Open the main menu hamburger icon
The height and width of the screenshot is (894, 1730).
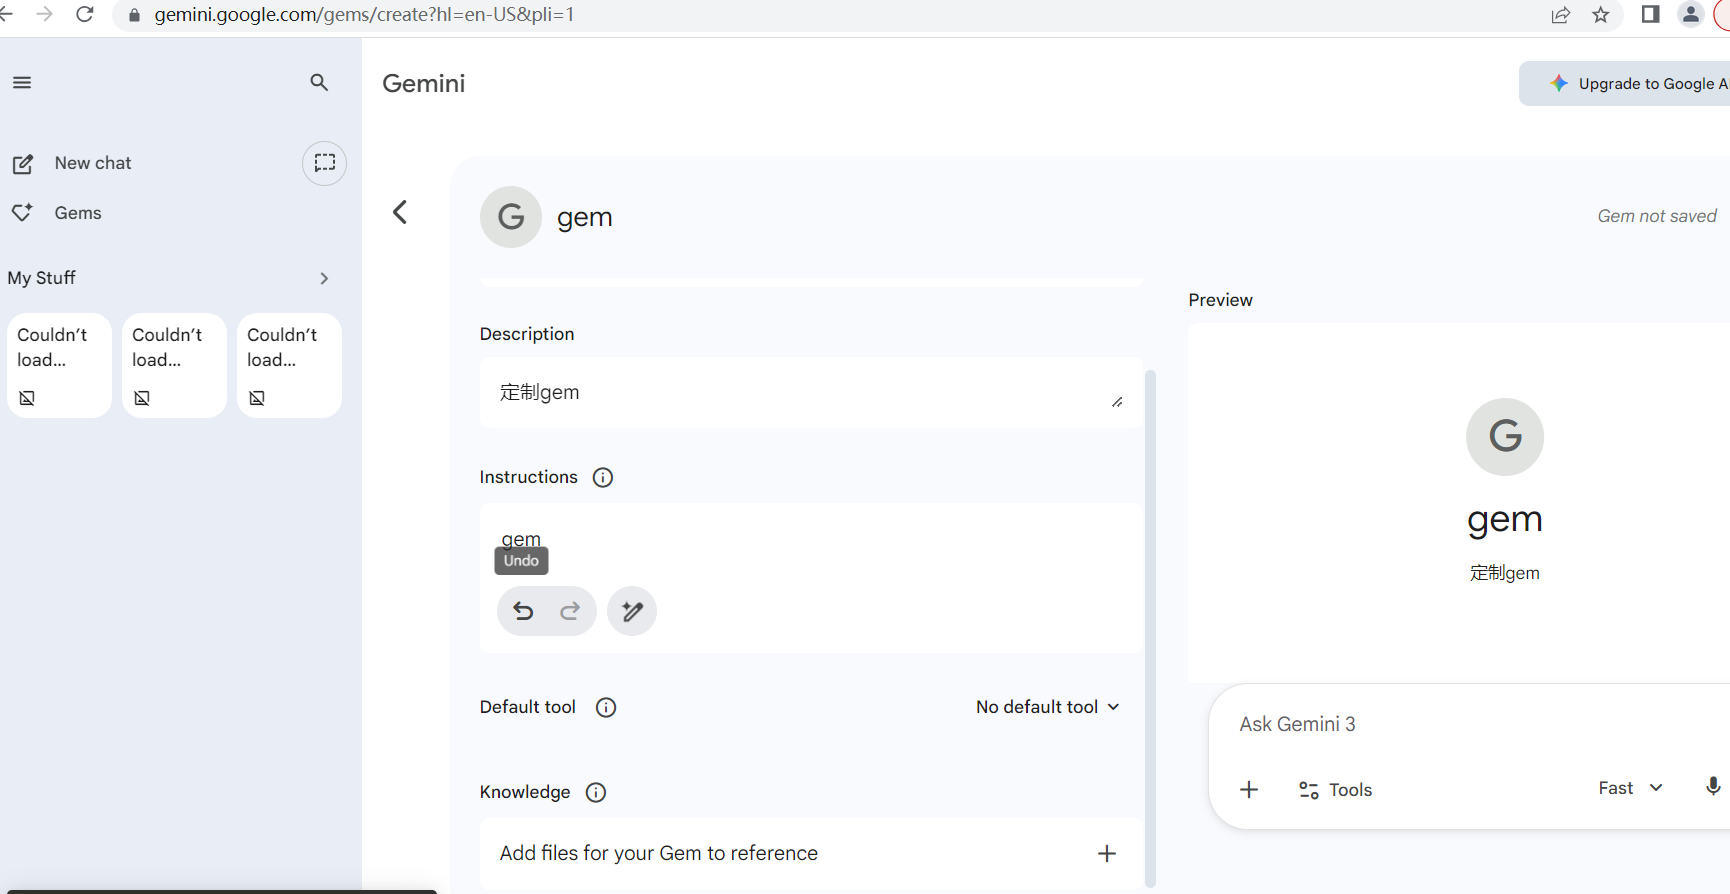pyautogui.click(x=22, y=83)
